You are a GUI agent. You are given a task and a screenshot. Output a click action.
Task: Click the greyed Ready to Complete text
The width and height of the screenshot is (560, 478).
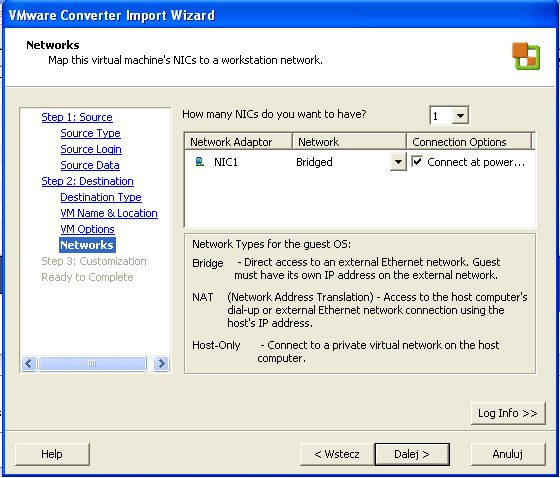click(87, 277)
